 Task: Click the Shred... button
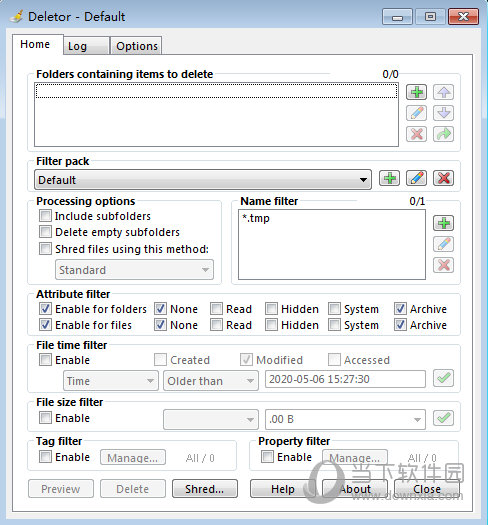pos(205,489)
